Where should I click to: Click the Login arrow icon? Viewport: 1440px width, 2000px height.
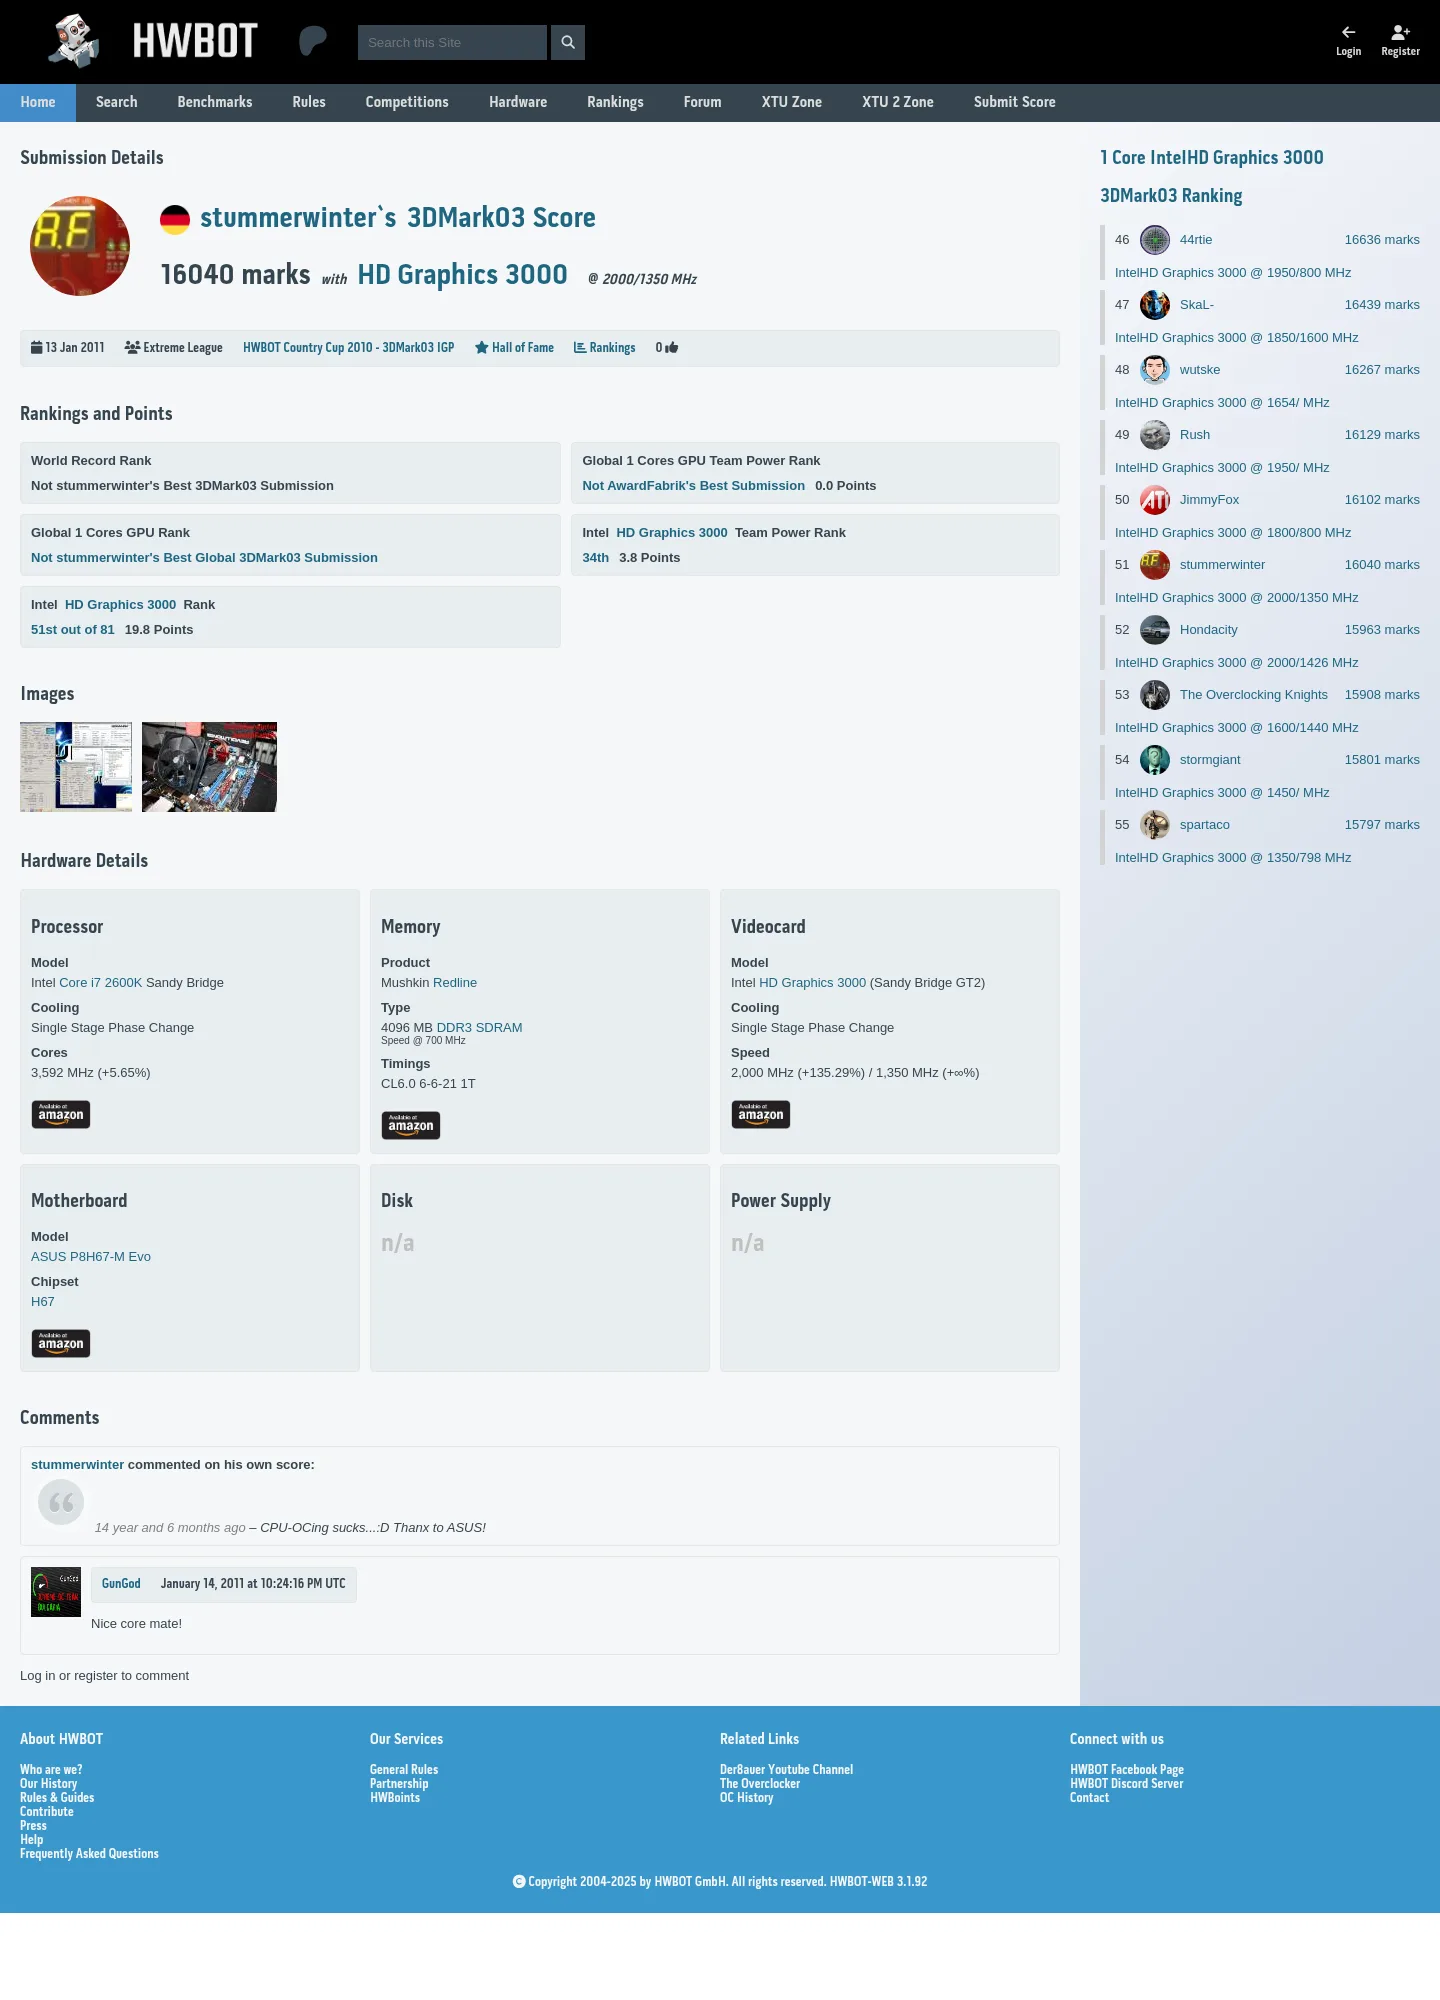click(x=1348, y=32)
